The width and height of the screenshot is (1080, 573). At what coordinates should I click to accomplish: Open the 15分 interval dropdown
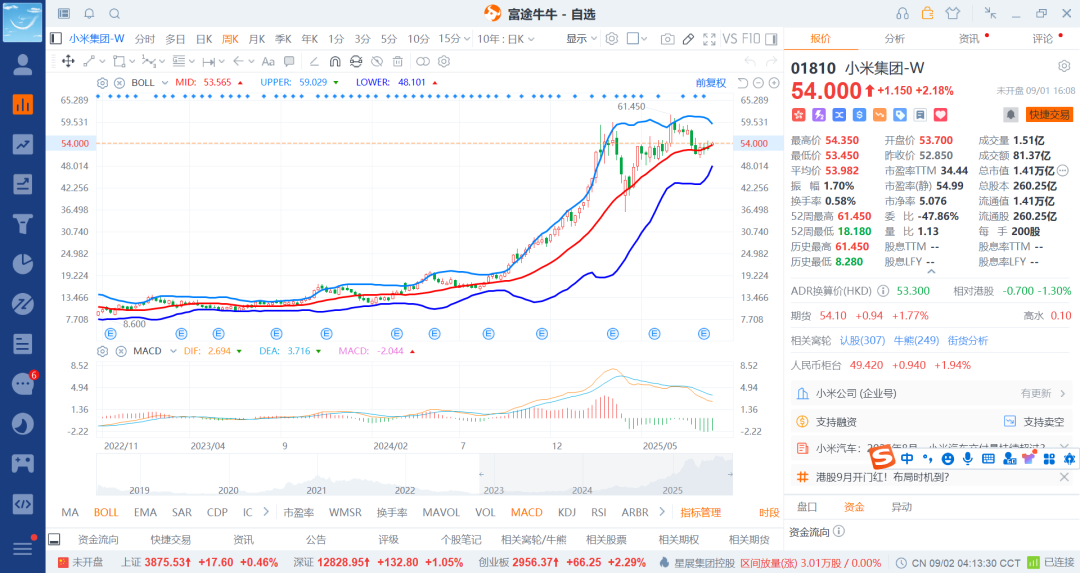tap(455, 39)
